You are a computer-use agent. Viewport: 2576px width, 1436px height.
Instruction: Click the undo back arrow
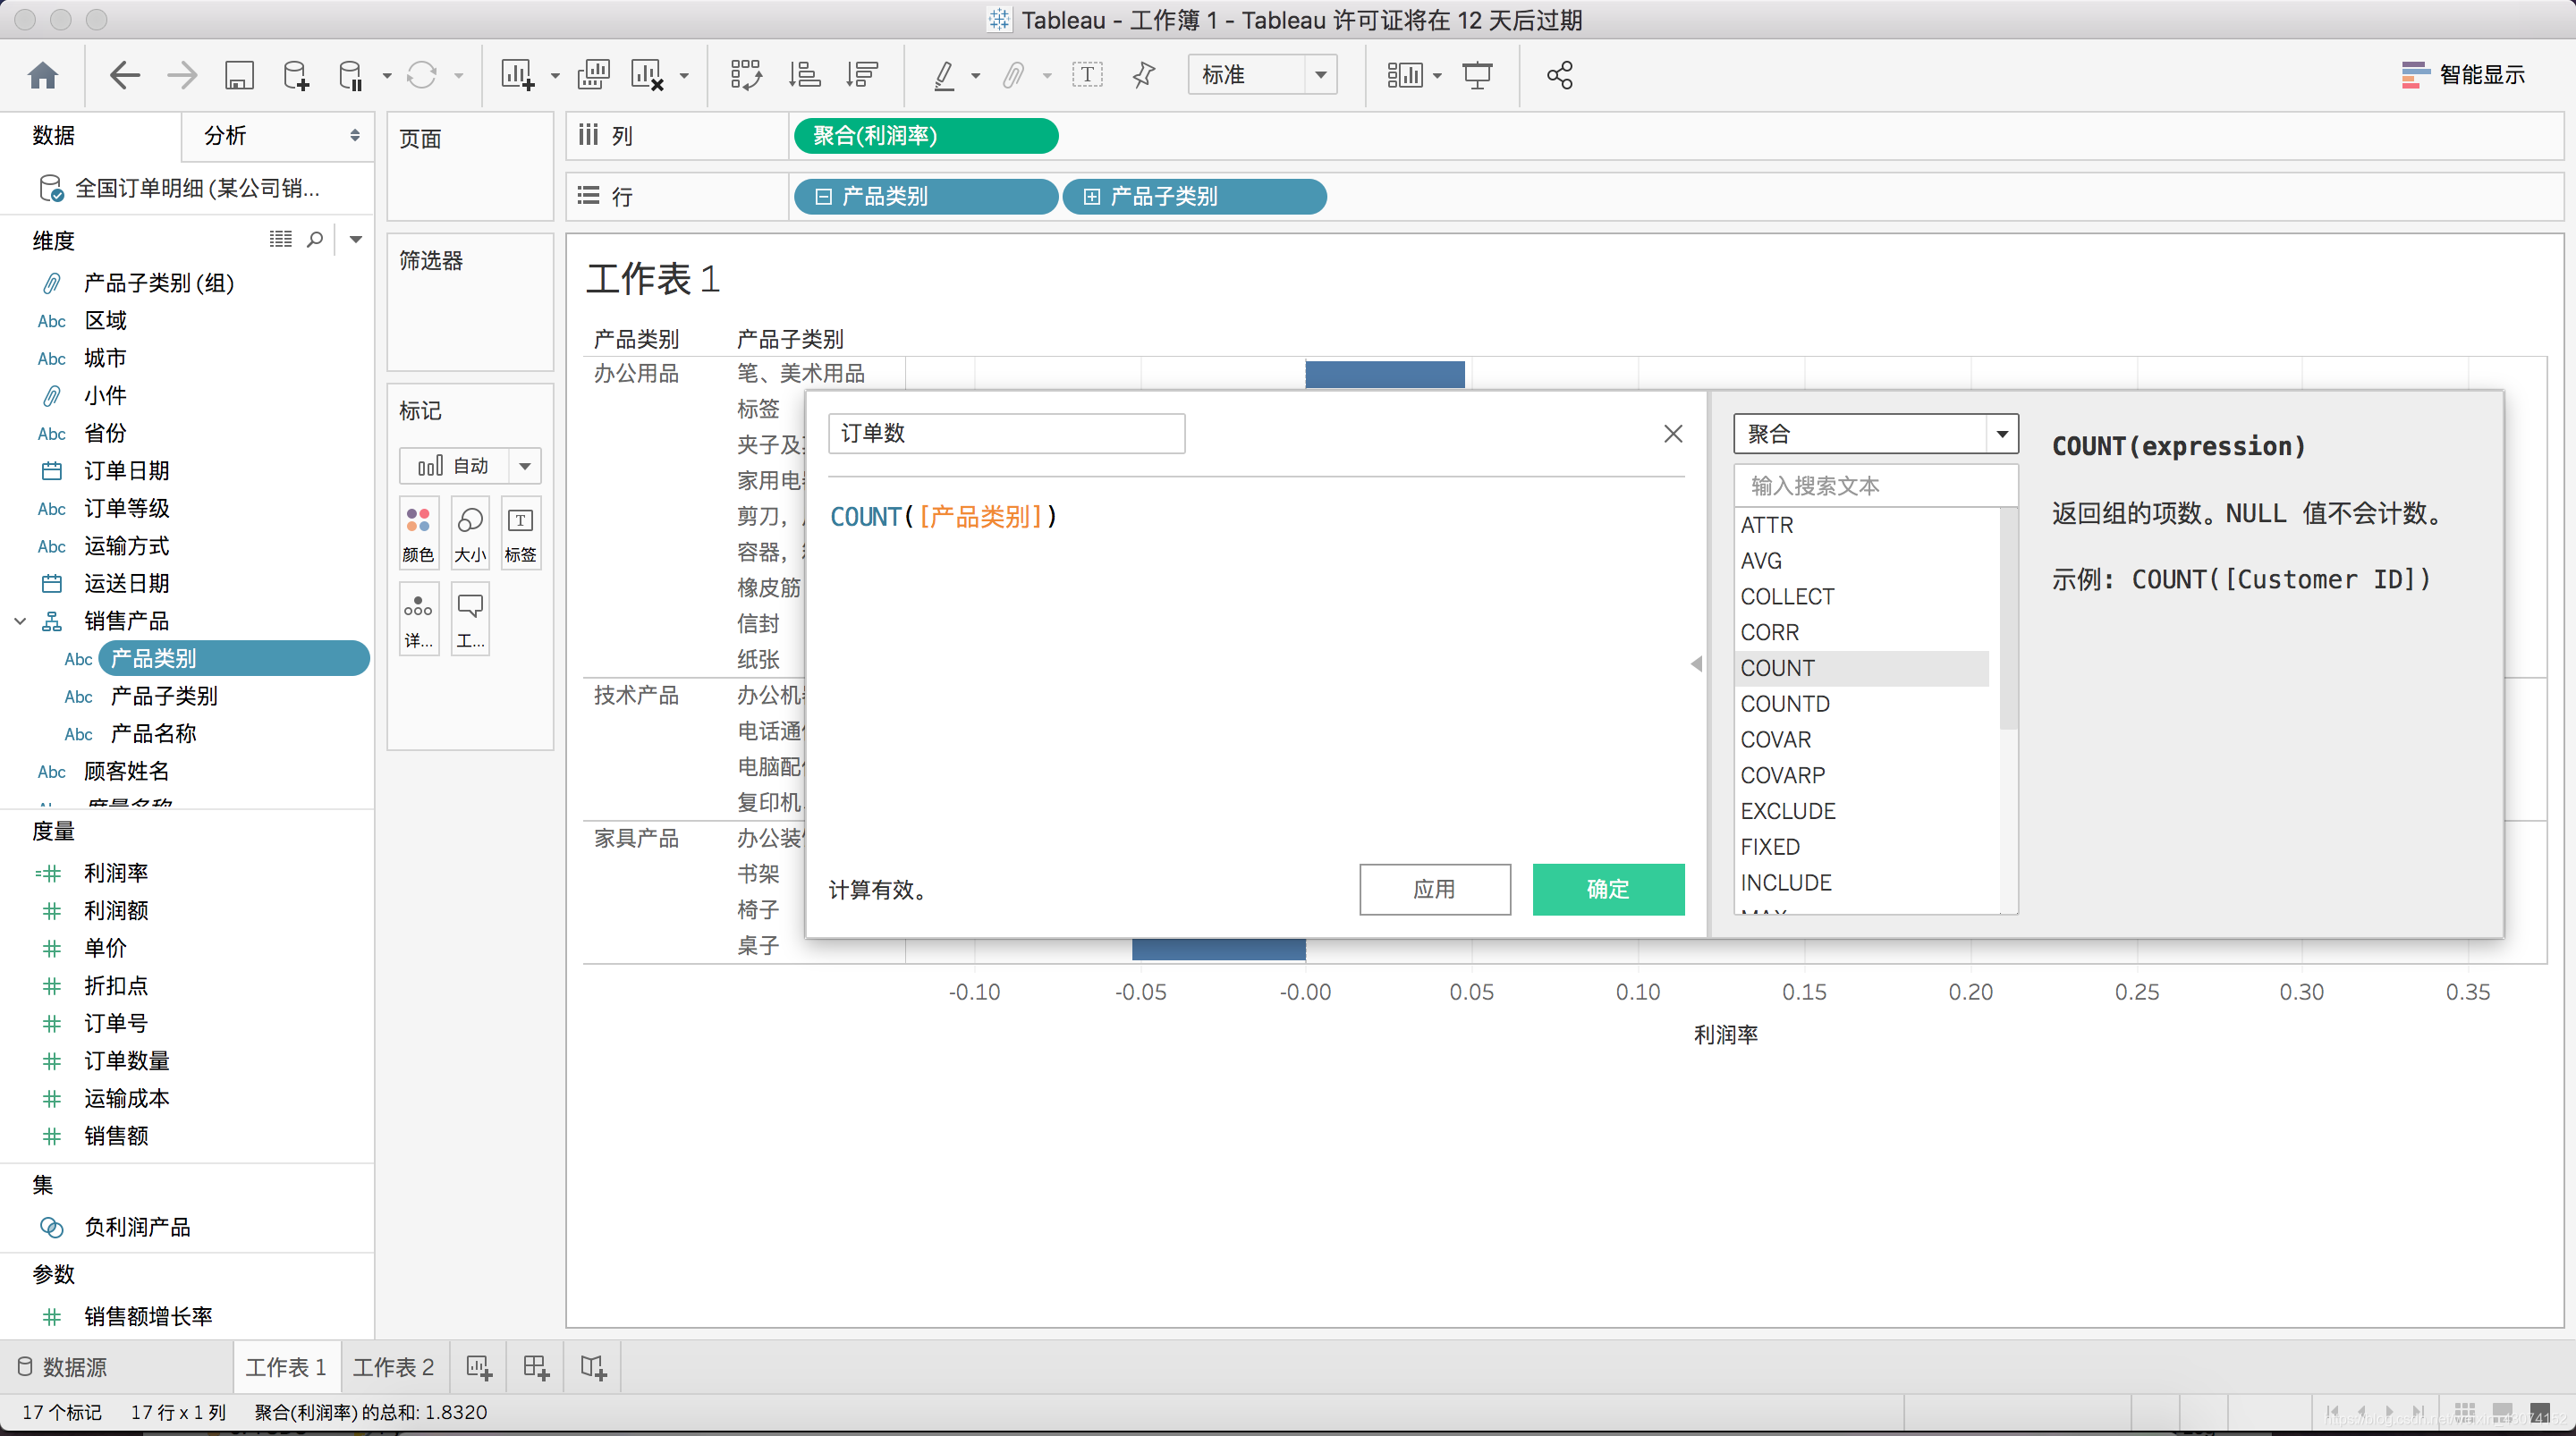click(125, 75)
